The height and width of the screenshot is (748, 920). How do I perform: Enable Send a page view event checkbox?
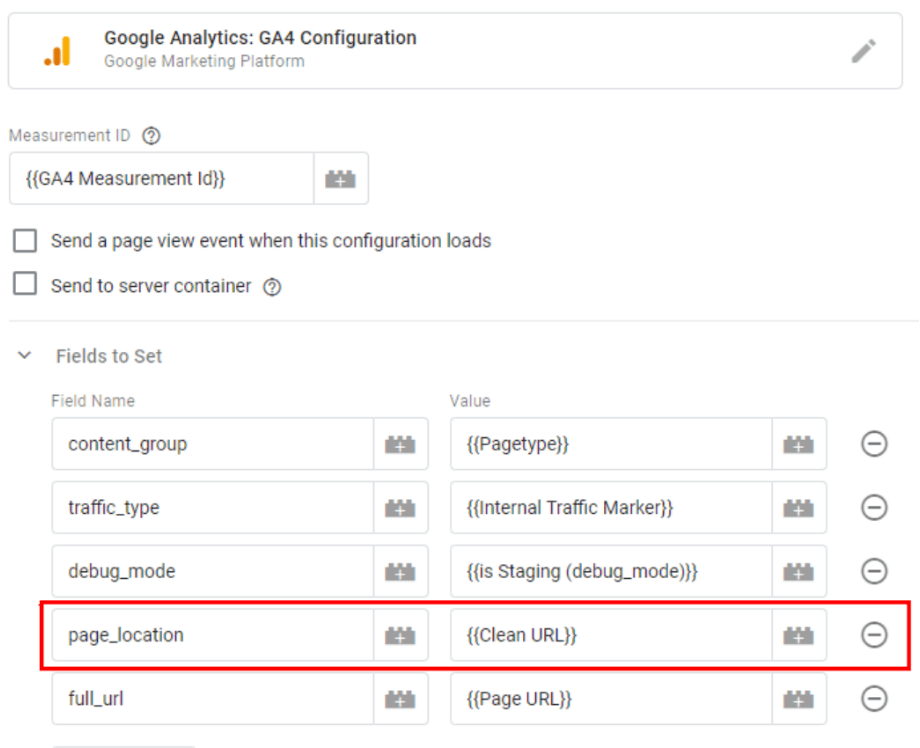click(25, 241)
